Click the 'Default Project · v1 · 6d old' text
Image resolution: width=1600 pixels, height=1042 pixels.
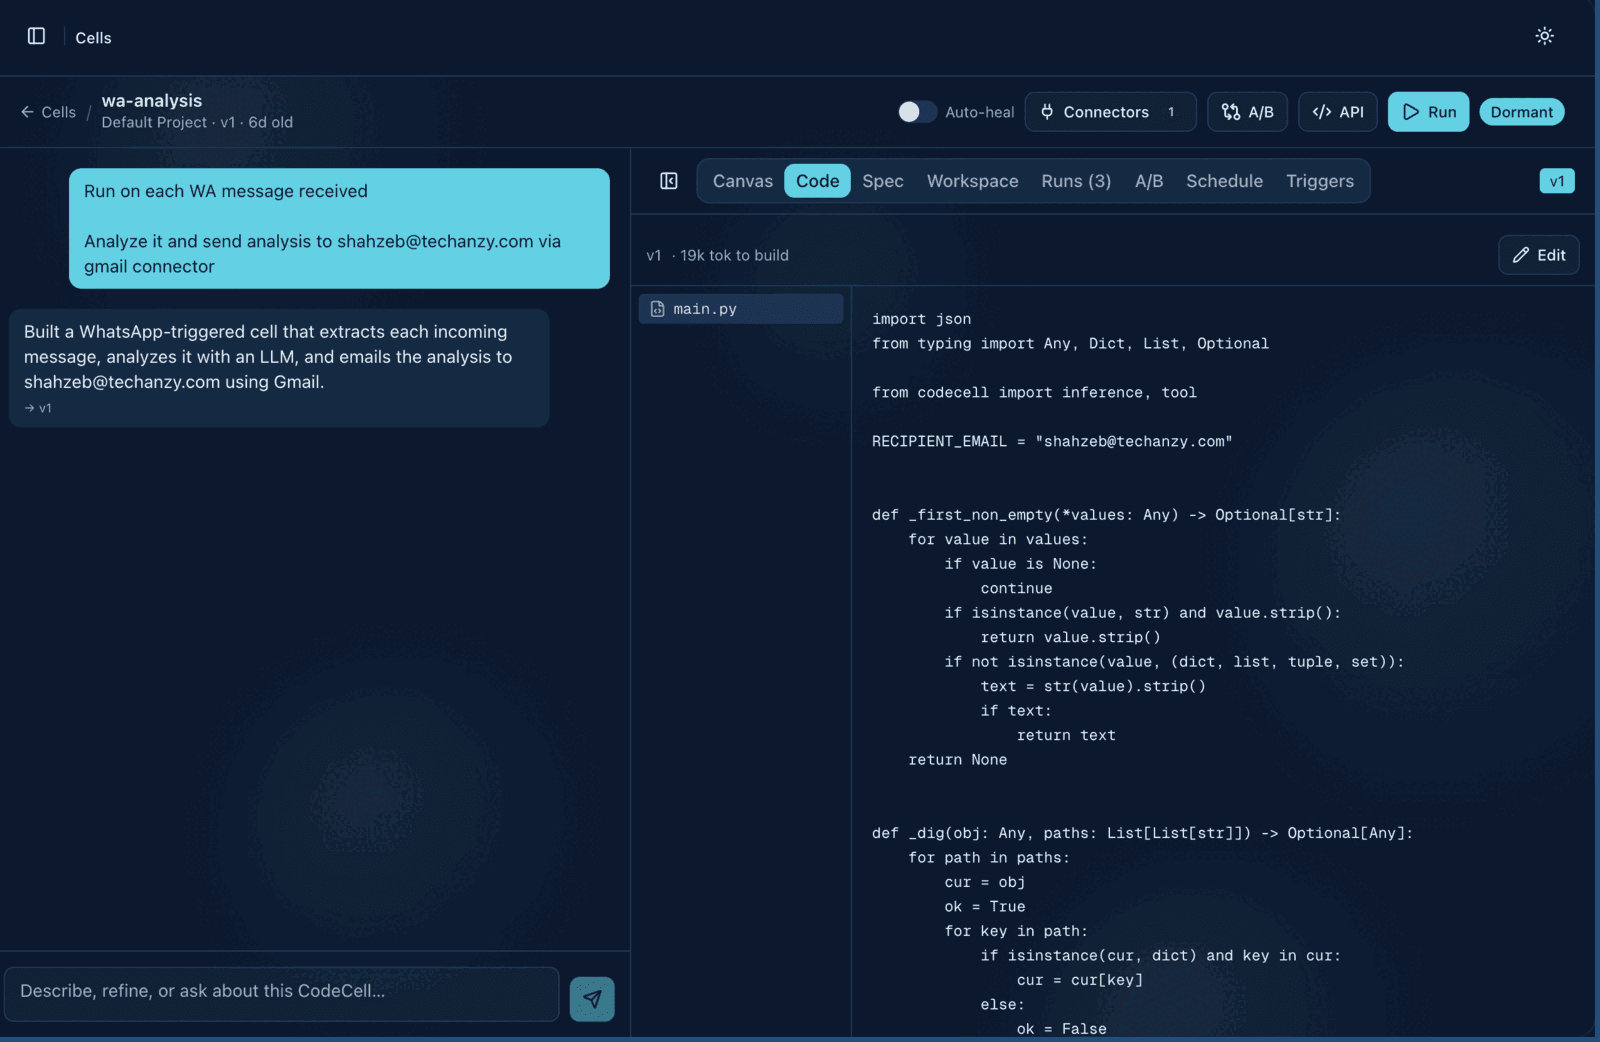(197, 122)
